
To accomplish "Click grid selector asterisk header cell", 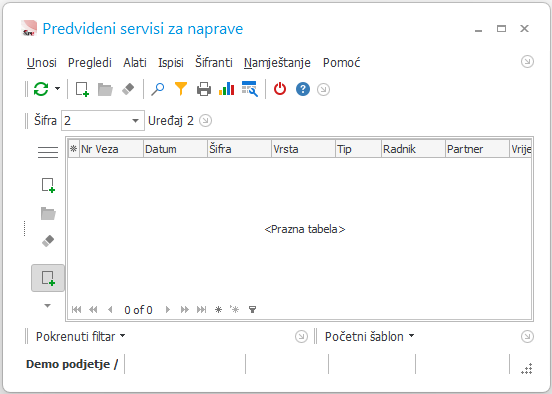I will tap(74, 149).
